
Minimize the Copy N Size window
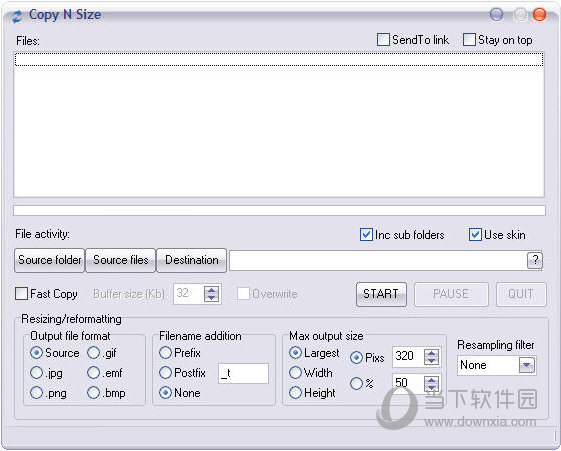tap(496, 15)
